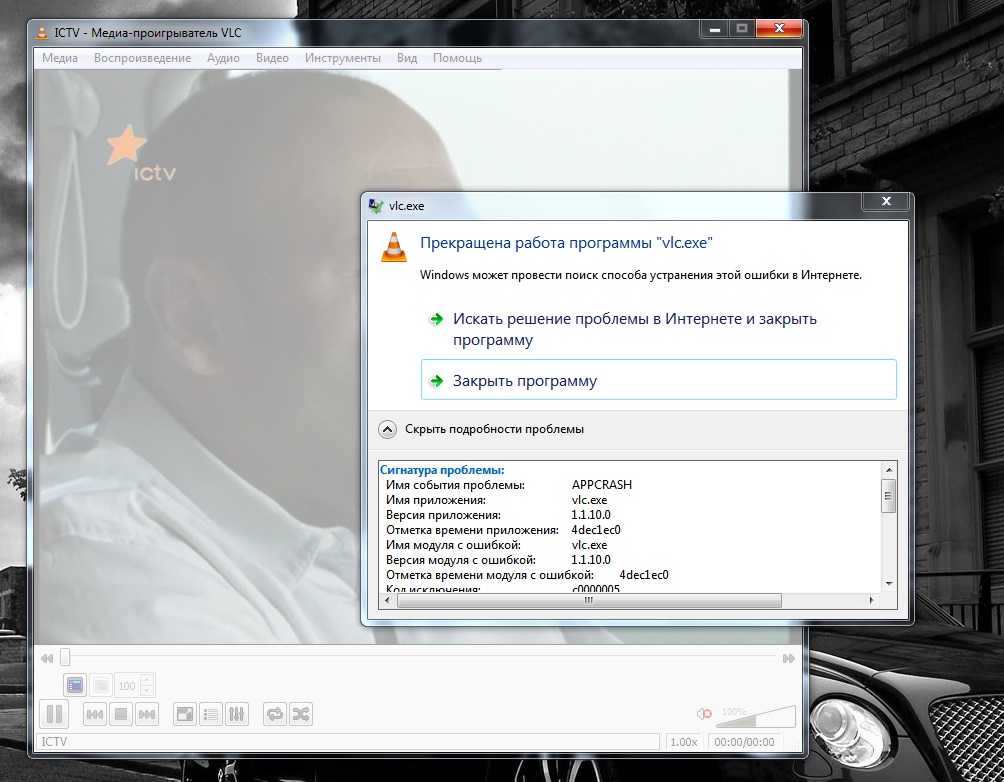
Task: Click the vertical scrollbar thumb in details
Action: click(888, 496)
